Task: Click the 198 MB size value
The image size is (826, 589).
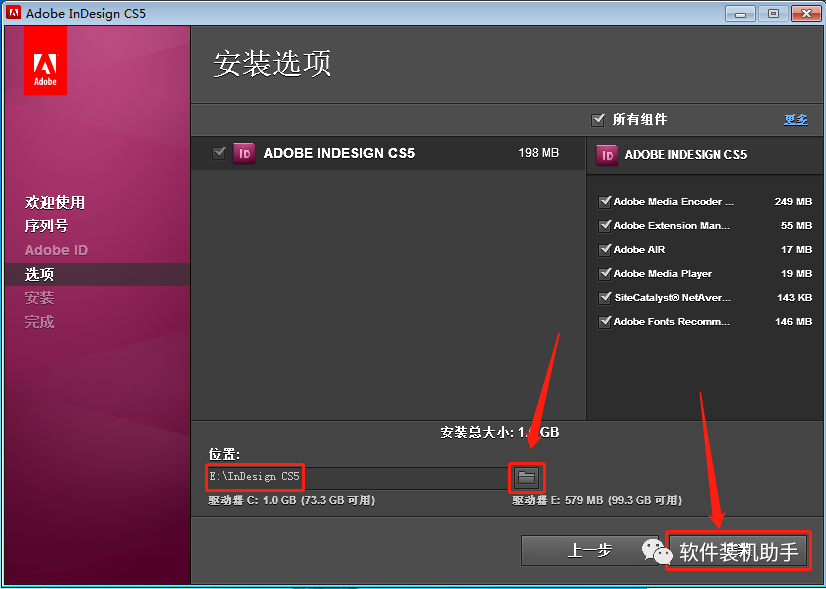Action: pos(538,153)
